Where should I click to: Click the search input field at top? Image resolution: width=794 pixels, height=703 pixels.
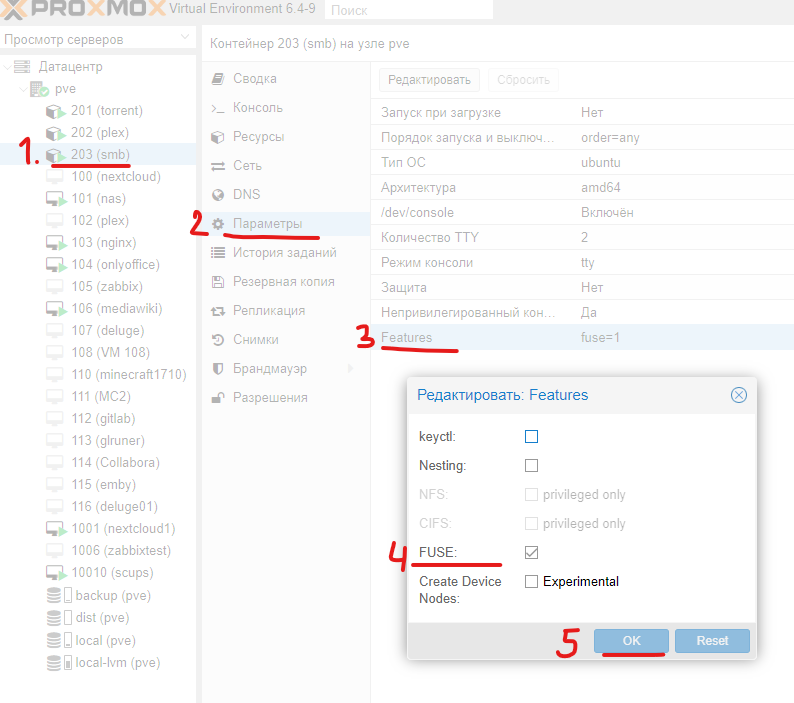tap(408, 10)
